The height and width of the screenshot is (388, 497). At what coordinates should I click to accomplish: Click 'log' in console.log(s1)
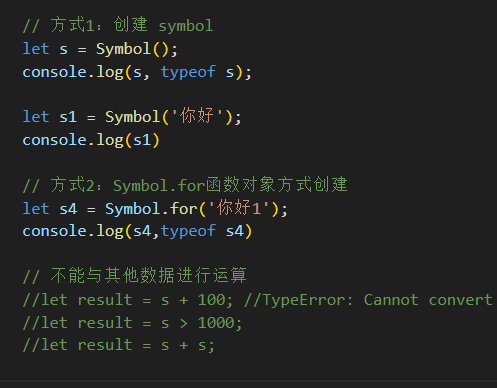pos(110,140)
